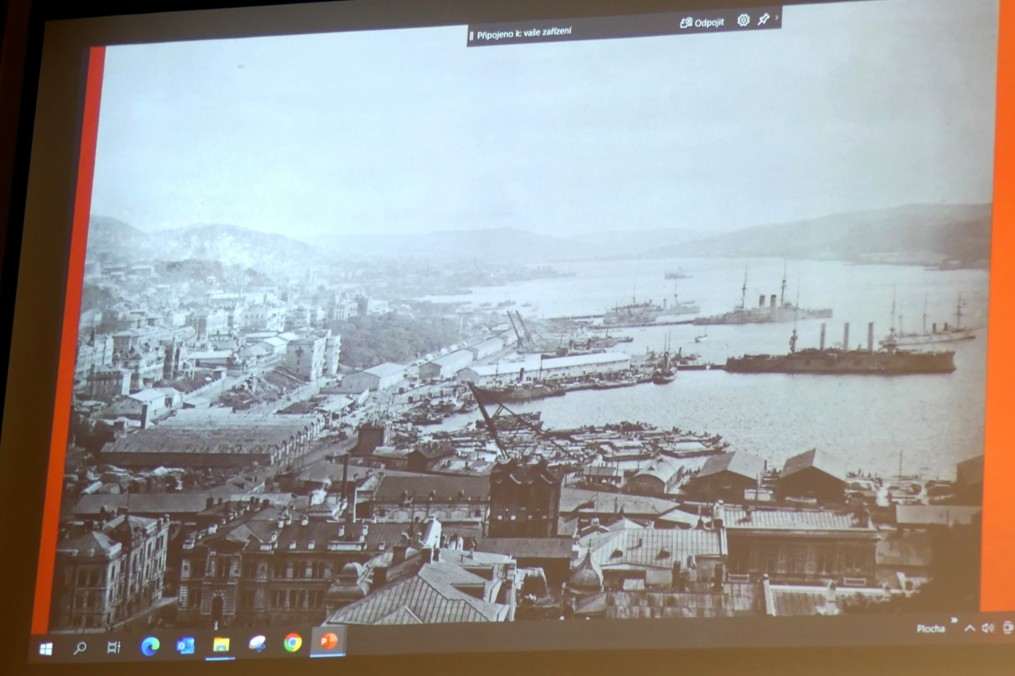
Task: Open the Snipping tool taskbar icon
Action: (257, 644)
